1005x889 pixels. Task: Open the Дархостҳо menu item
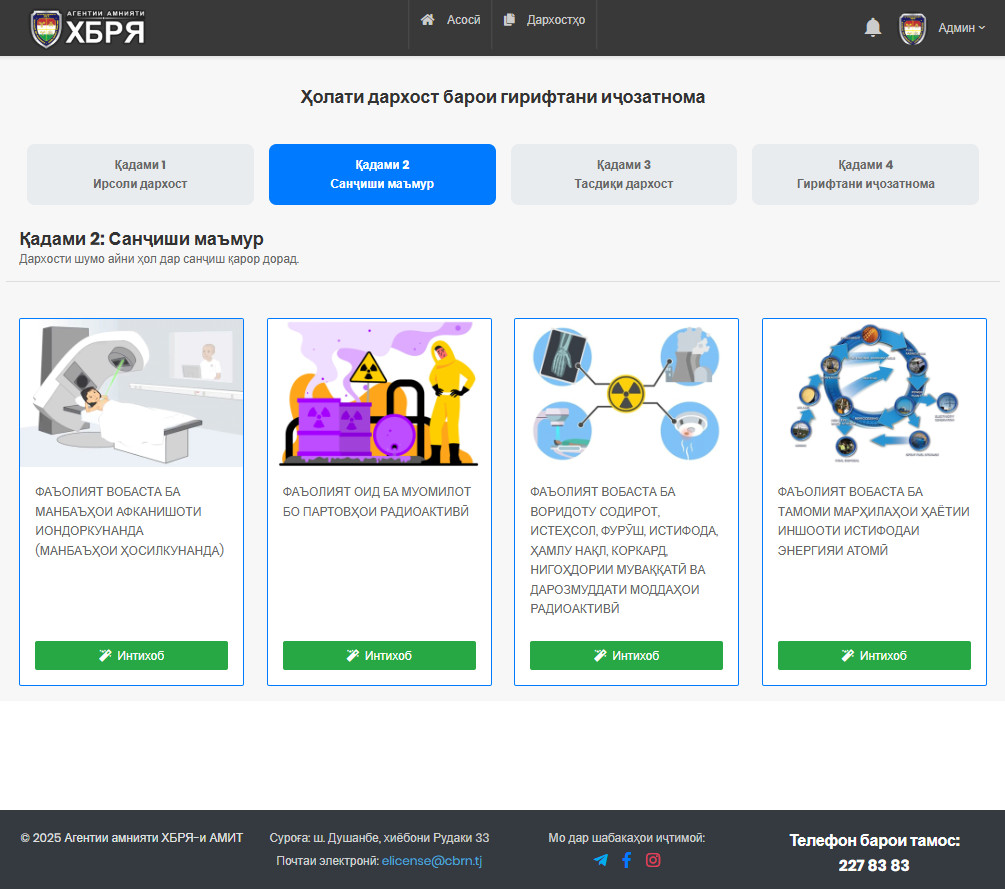555,20
